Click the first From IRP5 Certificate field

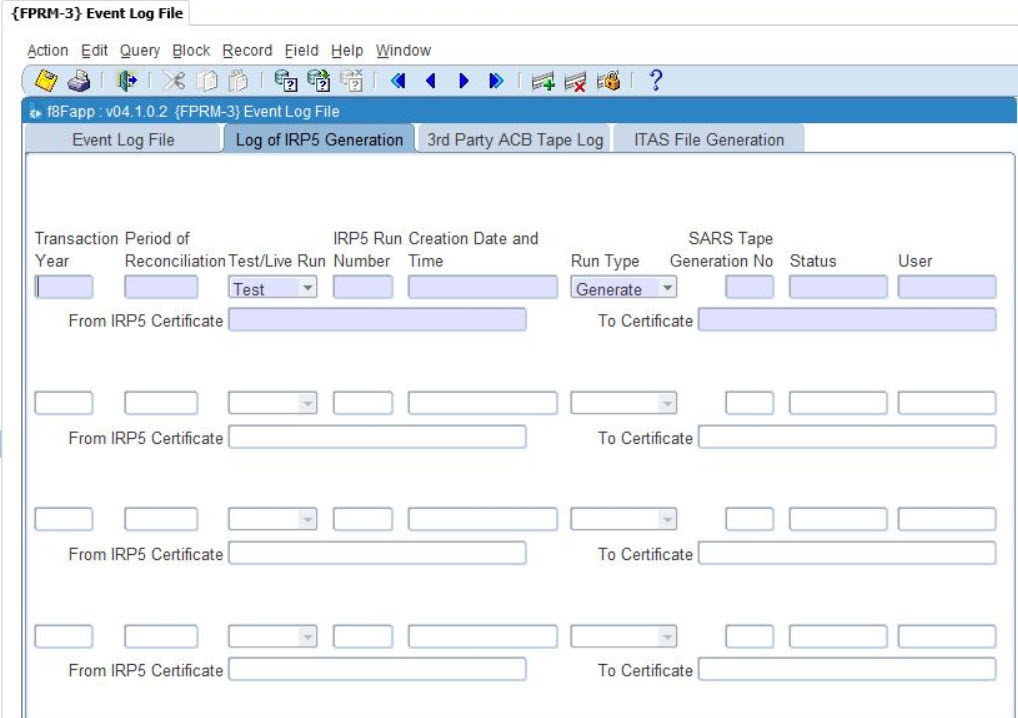coord(377,320)
